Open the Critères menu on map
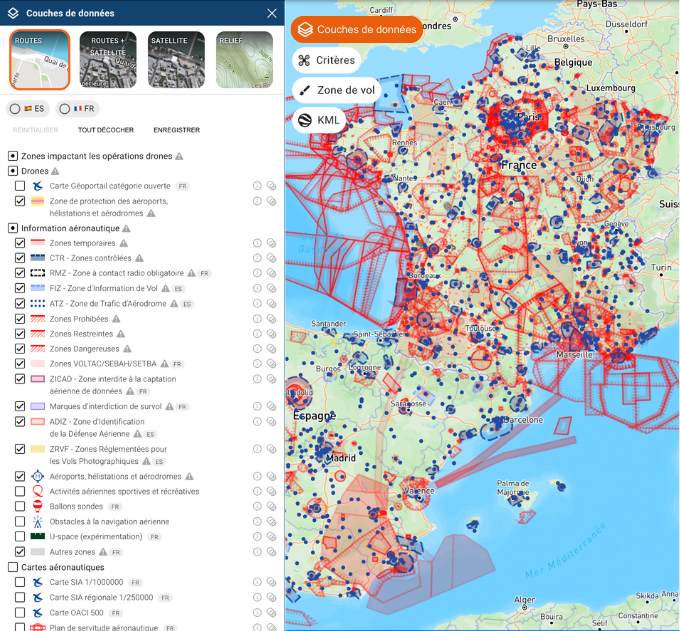680x631 pixels. click(x=326, y=60)
